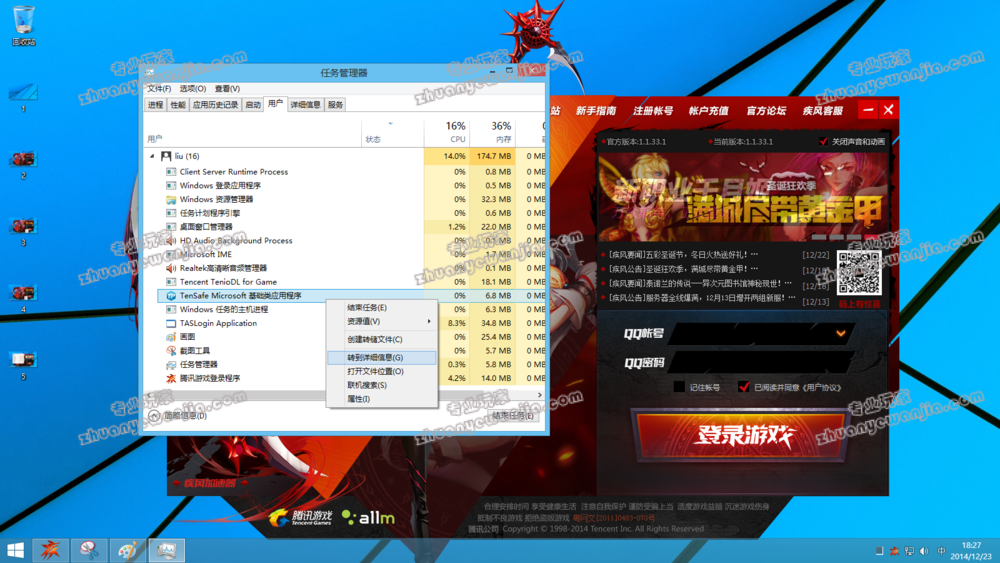Click Task Manager horizontal scrollbar right arrow
Viewport: 1000px width, 563px height.
[x=540, y=395]
